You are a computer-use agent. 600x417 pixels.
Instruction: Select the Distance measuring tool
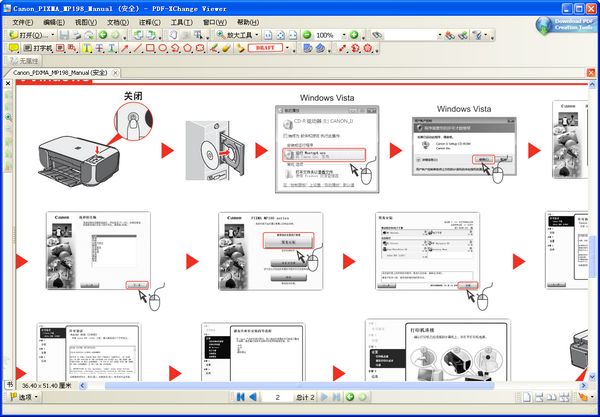[x=343, y=48]
